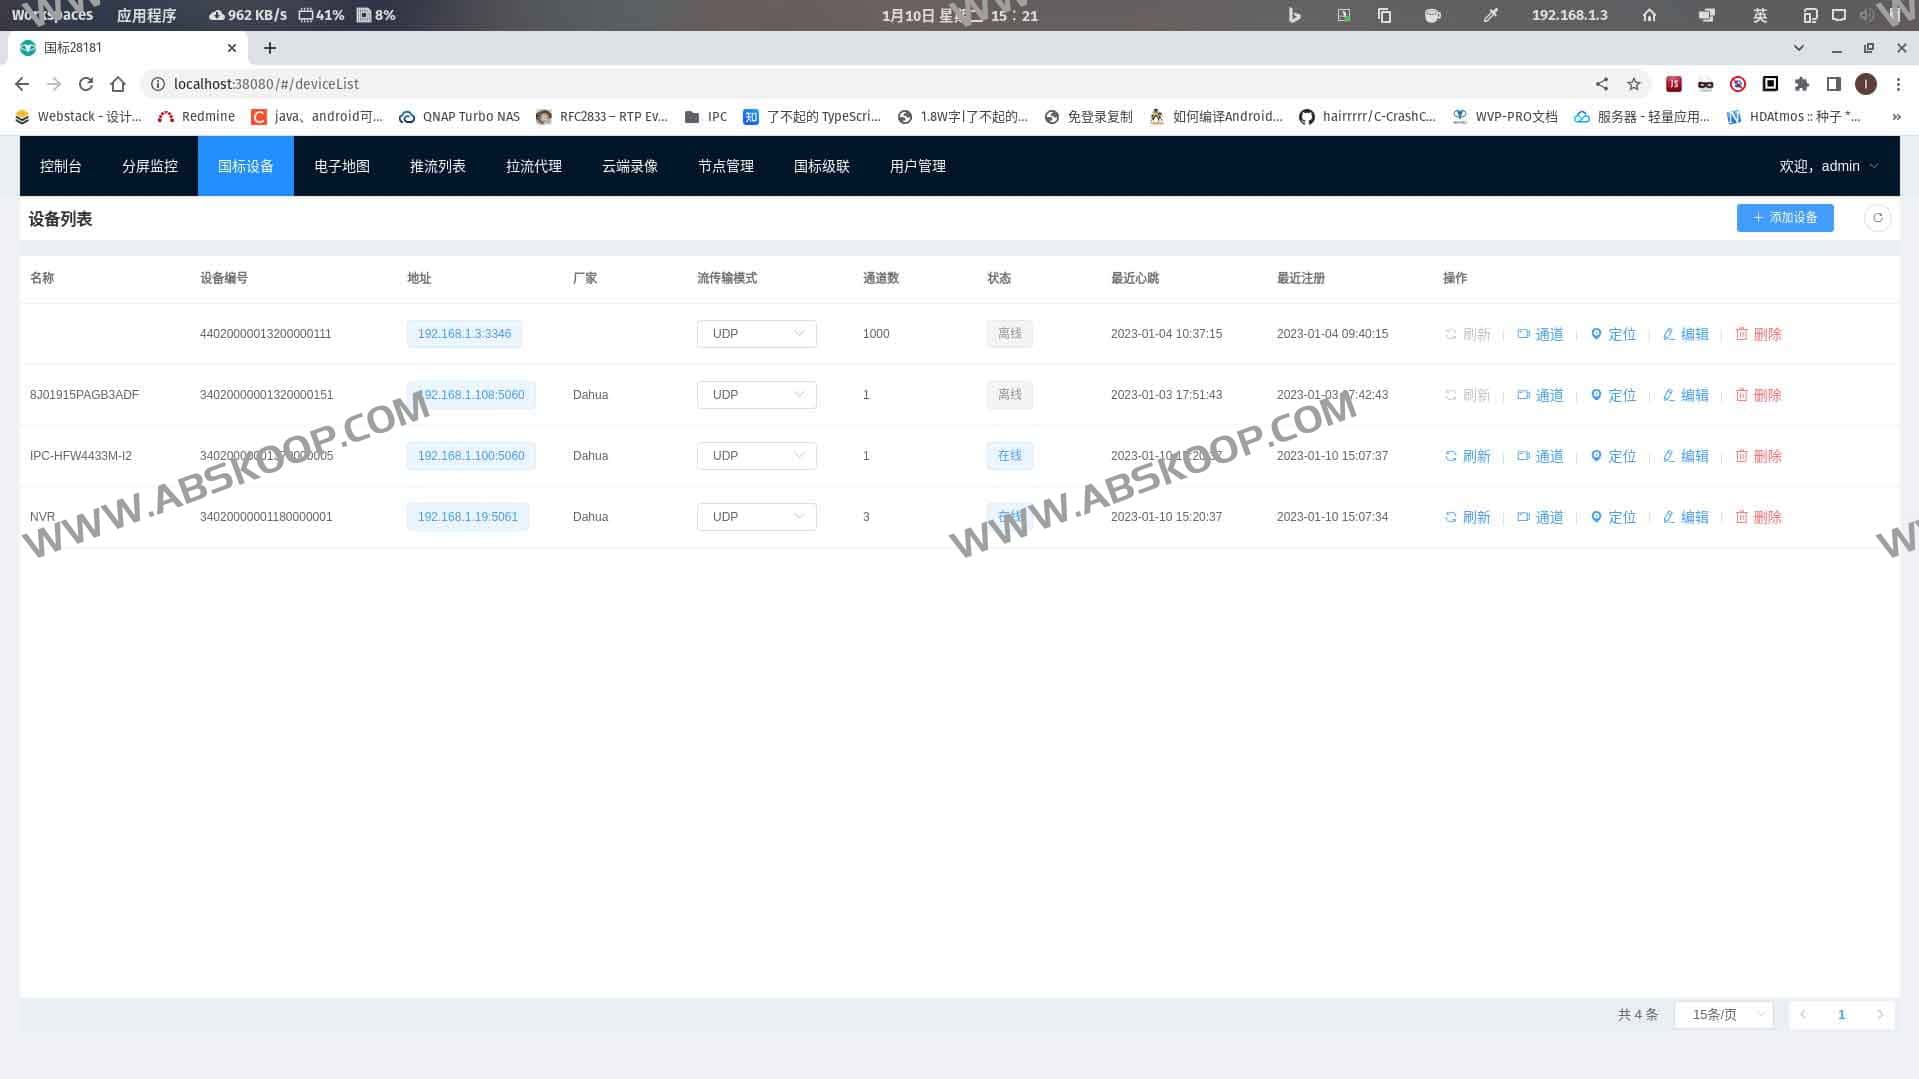The width and height of the screenshot is (1919, 1079).
Task: Go to the 国标级联 page
Action: (821, 166)
